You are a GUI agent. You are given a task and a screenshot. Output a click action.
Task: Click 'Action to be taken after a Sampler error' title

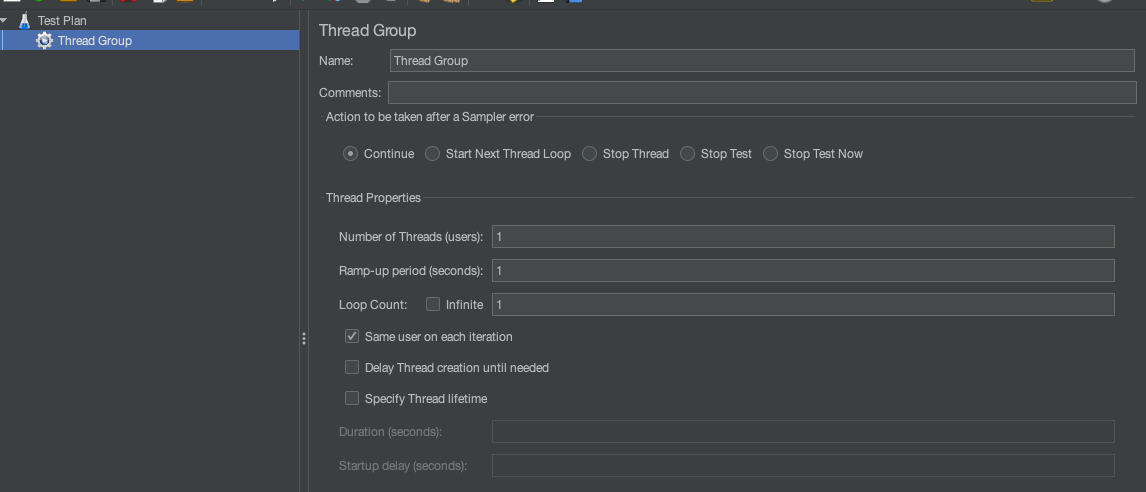click(430, 117)
